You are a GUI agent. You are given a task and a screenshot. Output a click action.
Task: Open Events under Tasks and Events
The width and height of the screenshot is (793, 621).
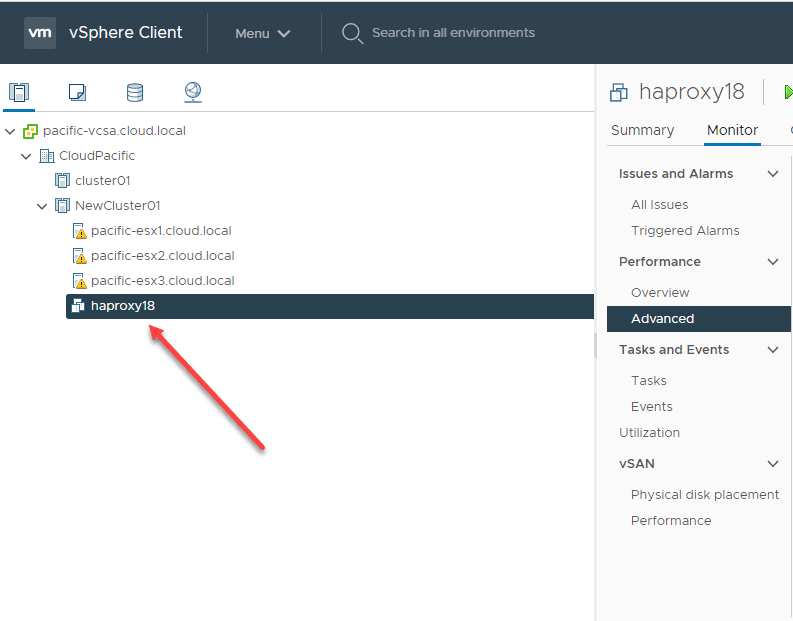pos(651,407)
